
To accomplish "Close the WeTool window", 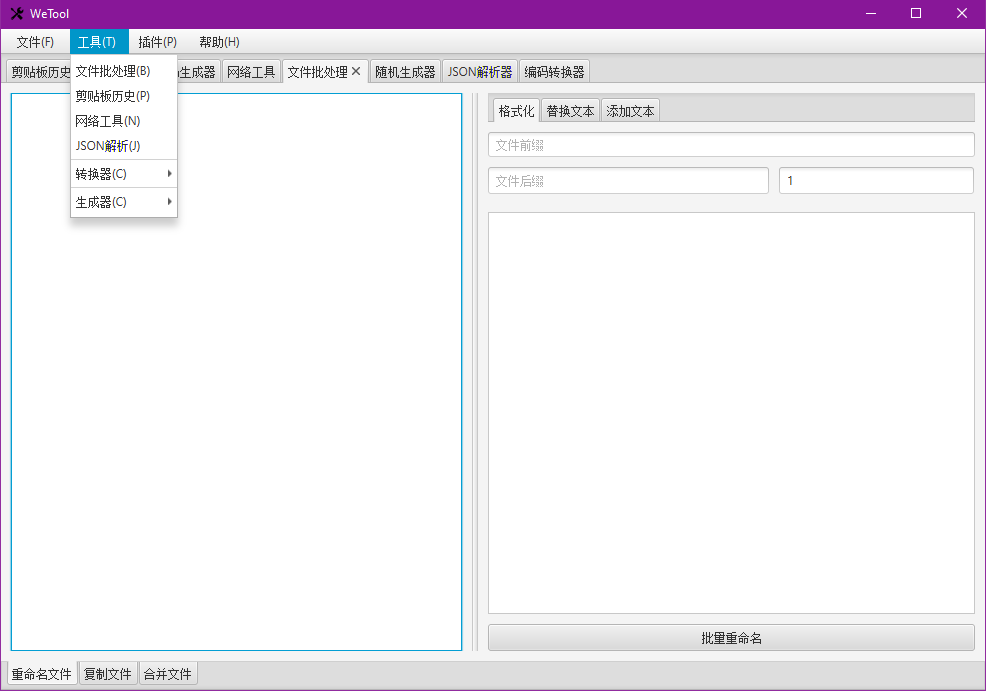I will pos(961,13).
